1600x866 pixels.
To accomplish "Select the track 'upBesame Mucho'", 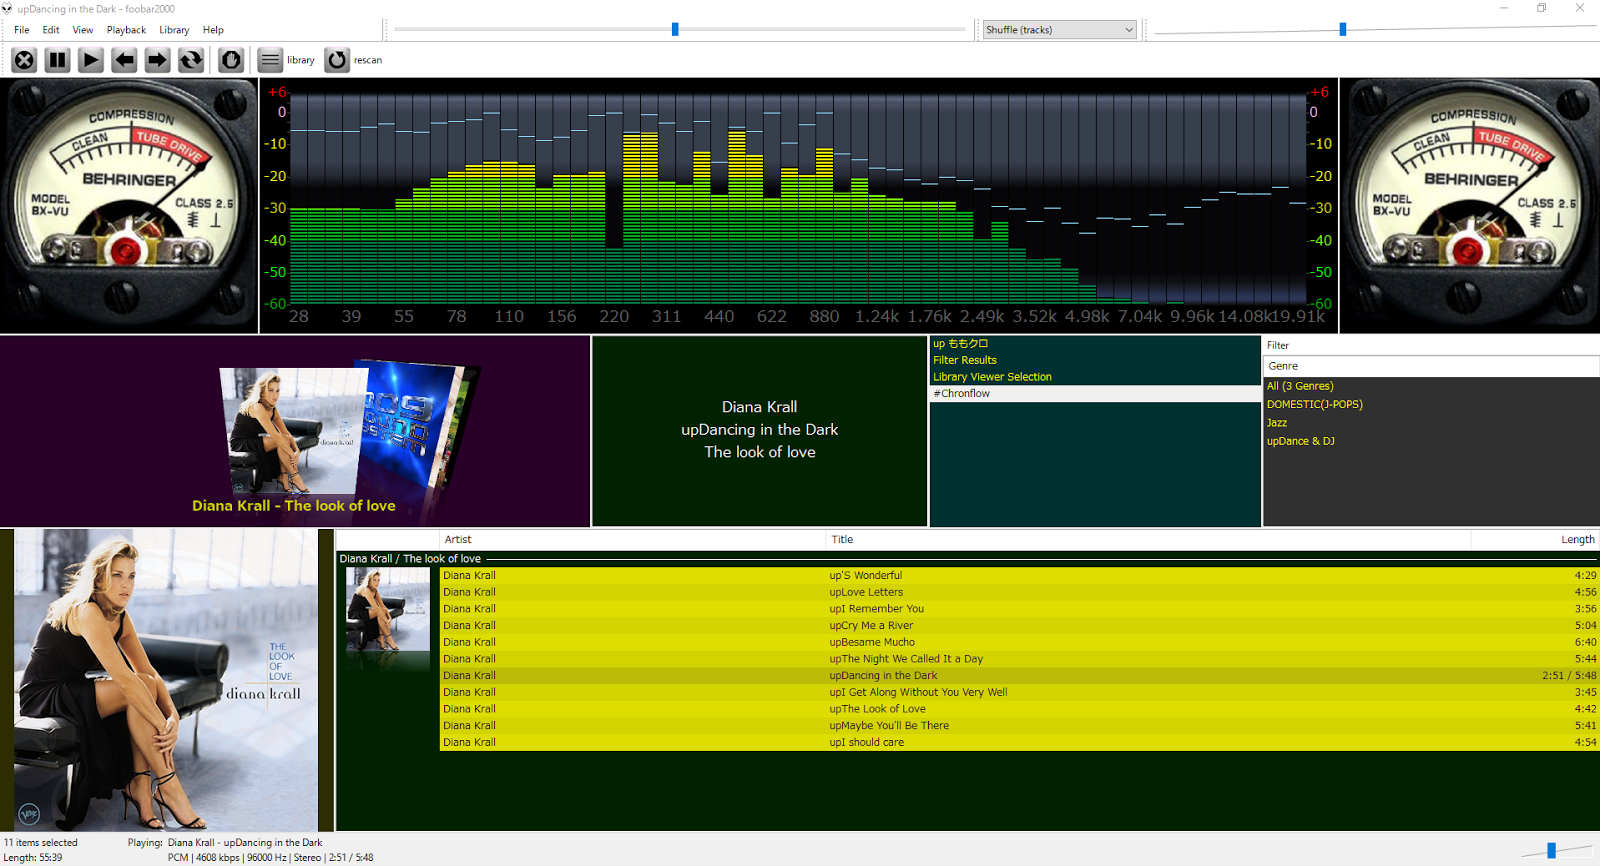I will click(1019, 642).
